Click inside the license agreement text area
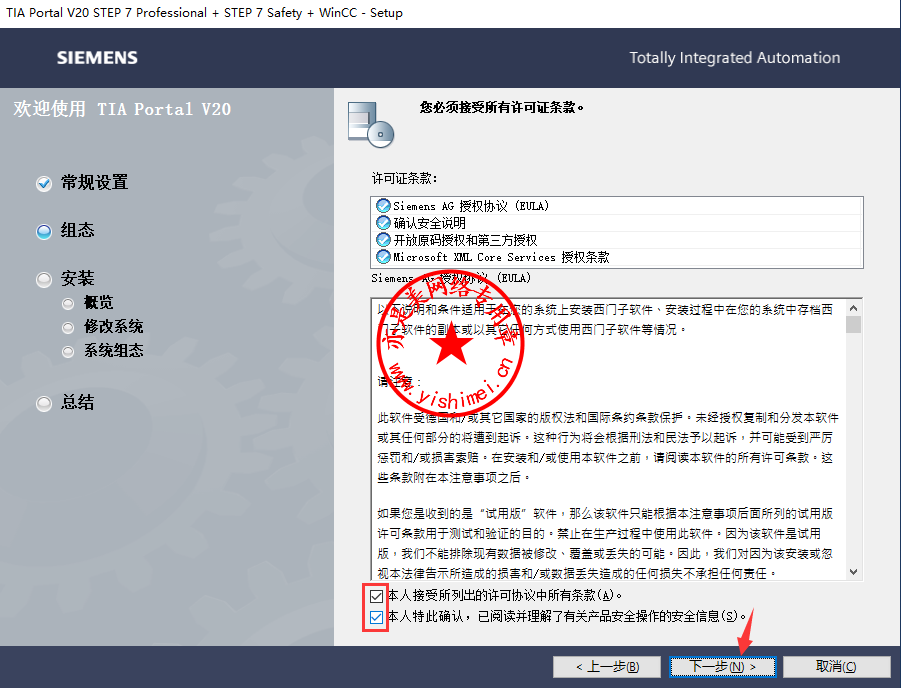Screen dimensions: 901x688 [x=608, y=440]
